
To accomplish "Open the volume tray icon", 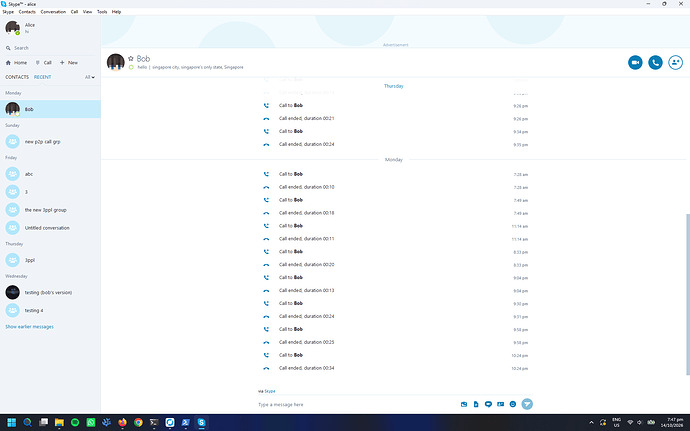I will coord(639,423).
